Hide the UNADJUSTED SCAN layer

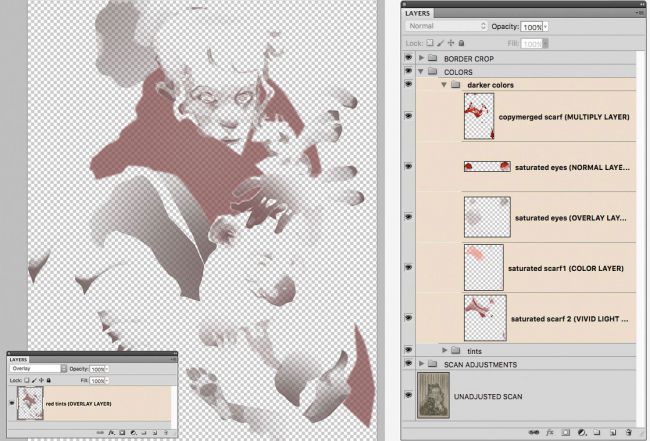point(409,394)
